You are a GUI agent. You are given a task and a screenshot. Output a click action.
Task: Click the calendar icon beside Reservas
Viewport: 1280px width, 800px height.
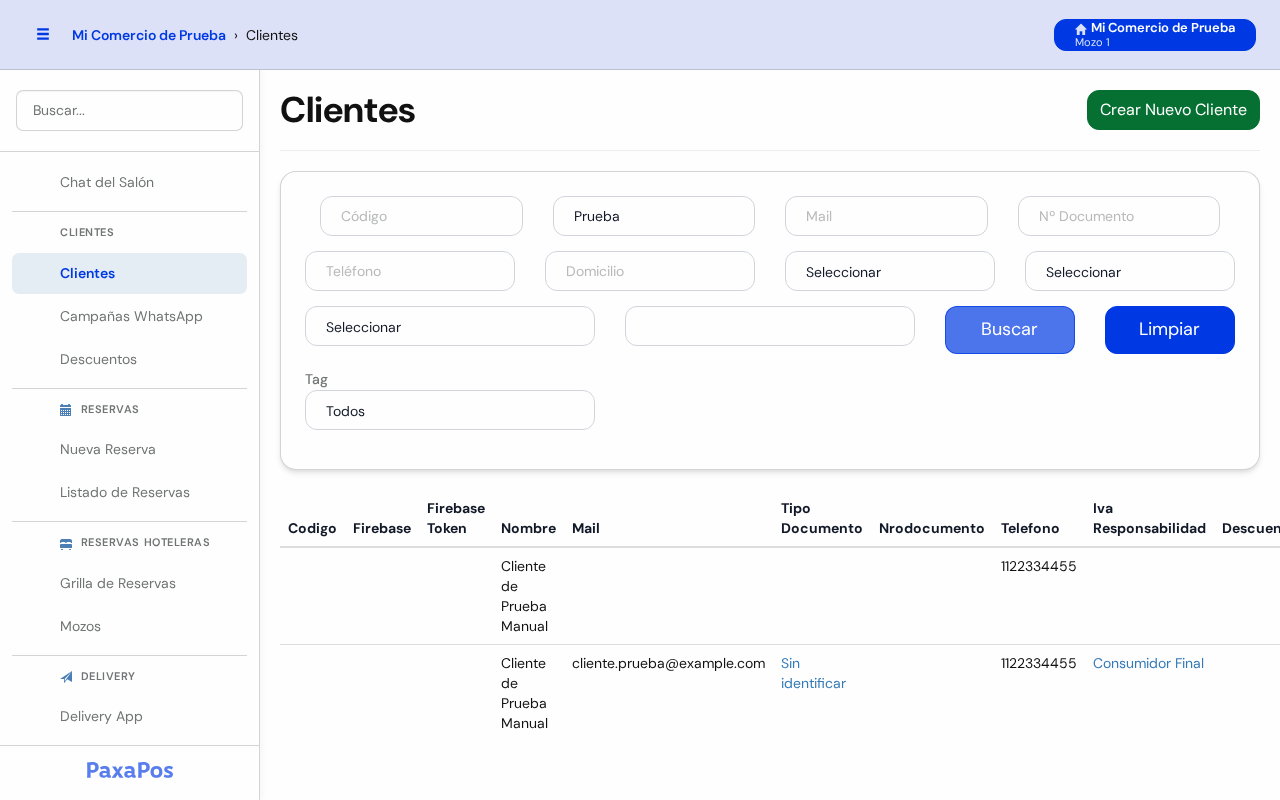(x=66, y=409)
